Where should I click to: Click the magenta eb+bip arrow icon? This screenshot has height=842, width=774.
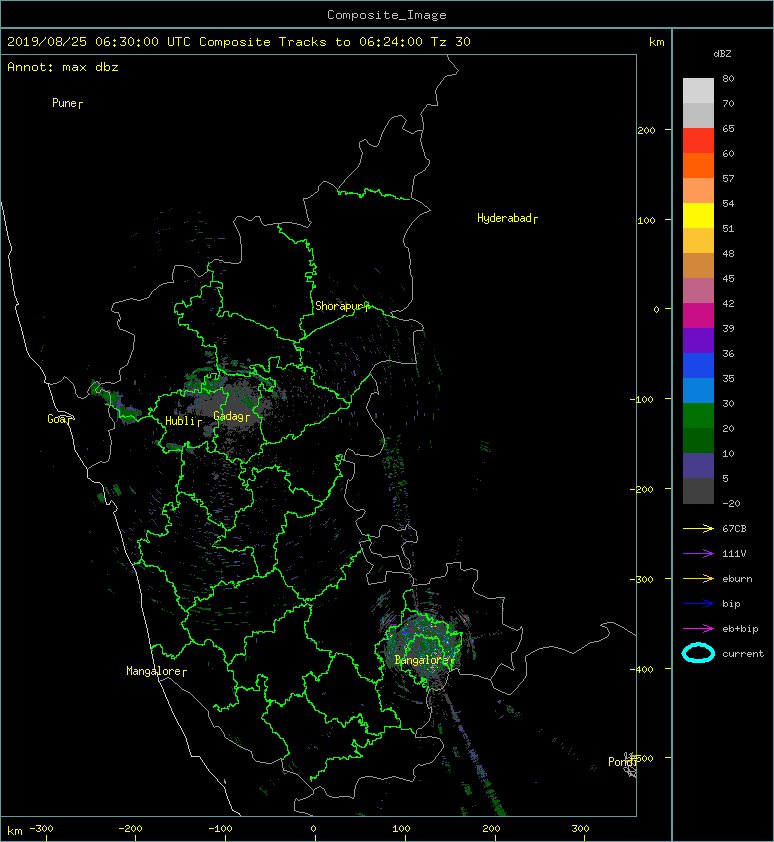pyautogui.click(x=698, y=628)
